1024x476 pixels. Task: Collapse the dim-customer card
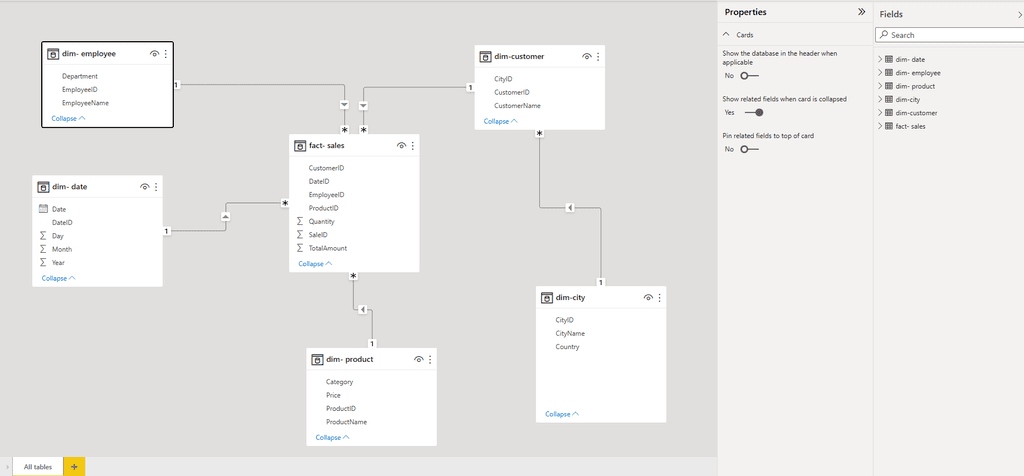coord(501,121)
